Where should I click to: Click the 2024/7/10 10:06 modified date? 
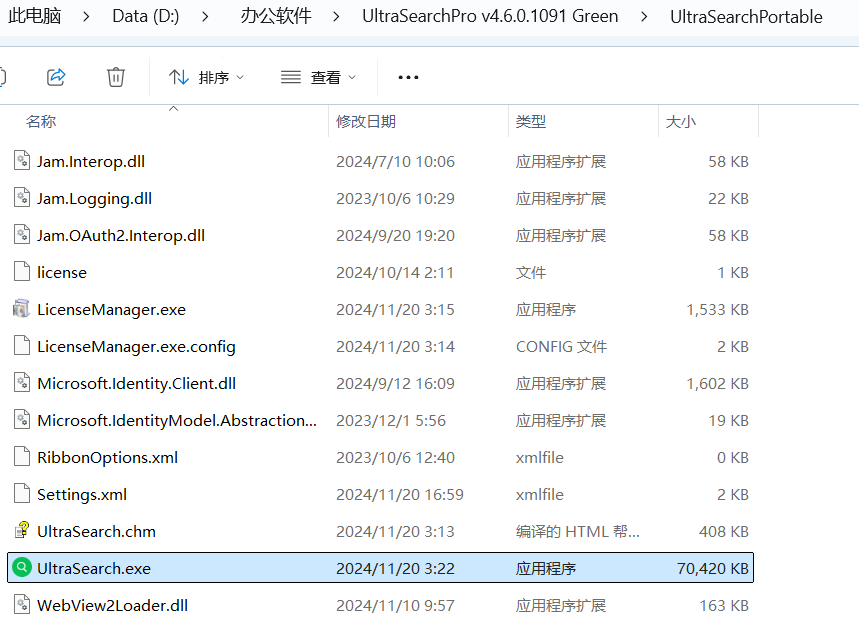click(x=396, y=162)
